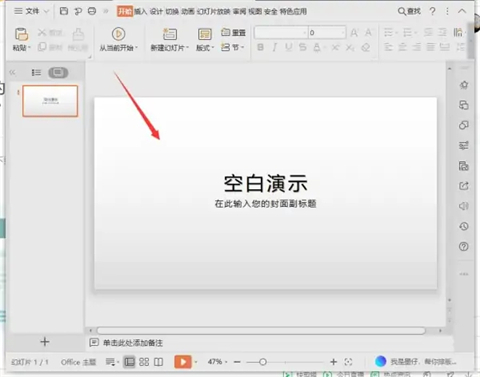The width and height of the screenshot is (480, 377).
Task: Click the zoom out minus button
Action: [237, 362]
